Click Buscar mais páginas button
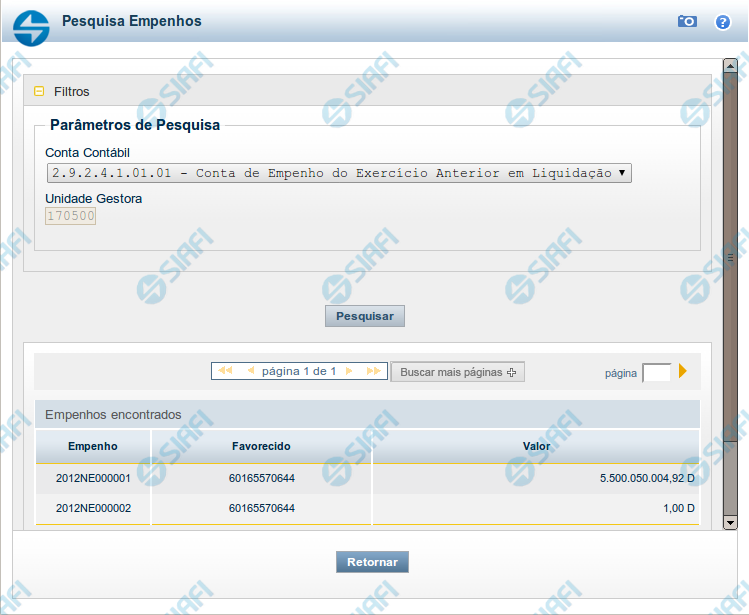 click(x=457, y=372)
